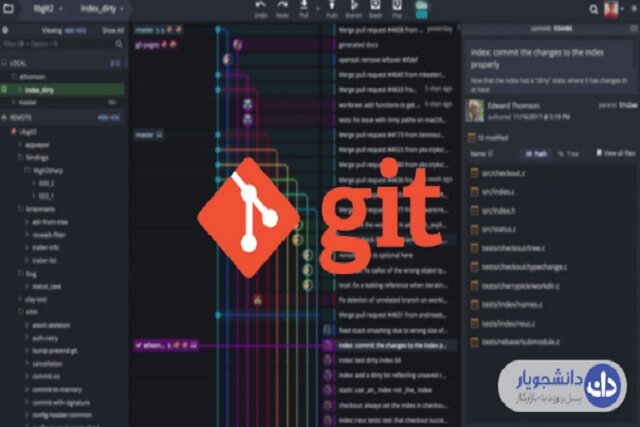Open modified file tests/checkout/tree.c

coord(513,248)
